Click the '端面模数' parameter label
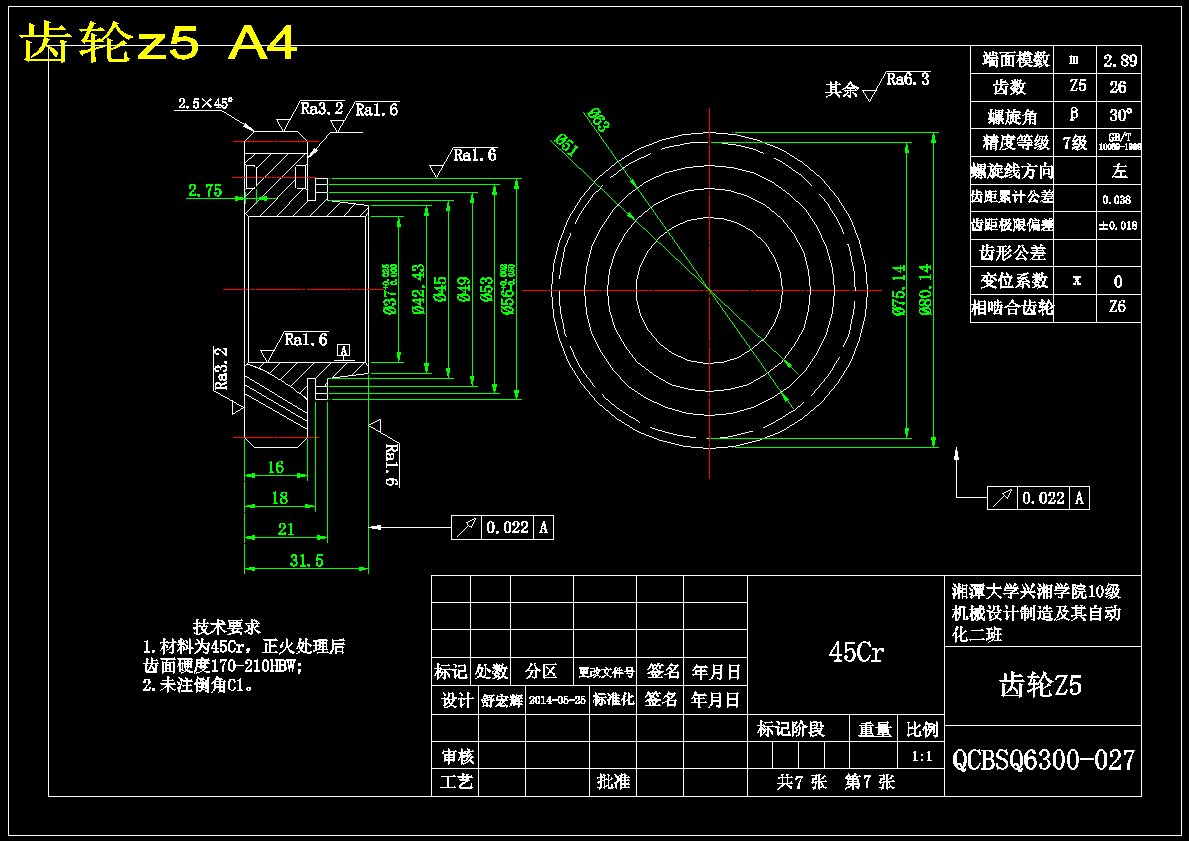The image size is (1189, 841). point(1015,59)
